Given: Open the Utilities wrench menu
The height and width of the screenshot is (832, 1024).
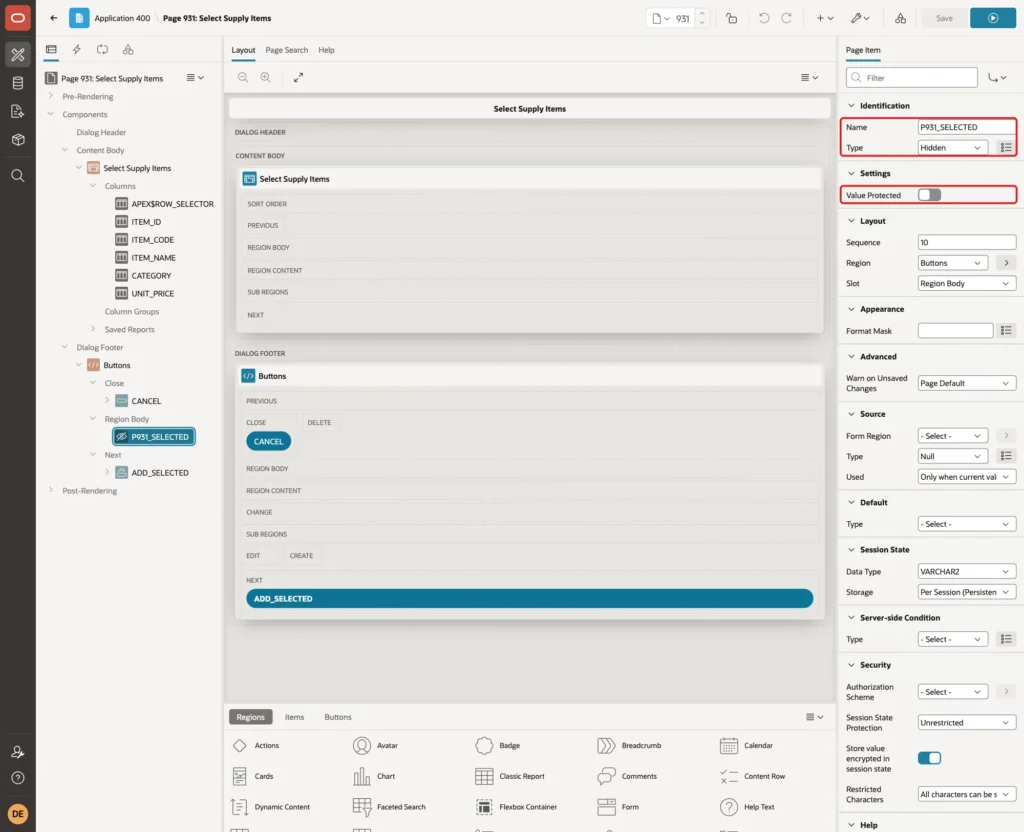Looking at the screenshot, I should click(x=859, y=18).
